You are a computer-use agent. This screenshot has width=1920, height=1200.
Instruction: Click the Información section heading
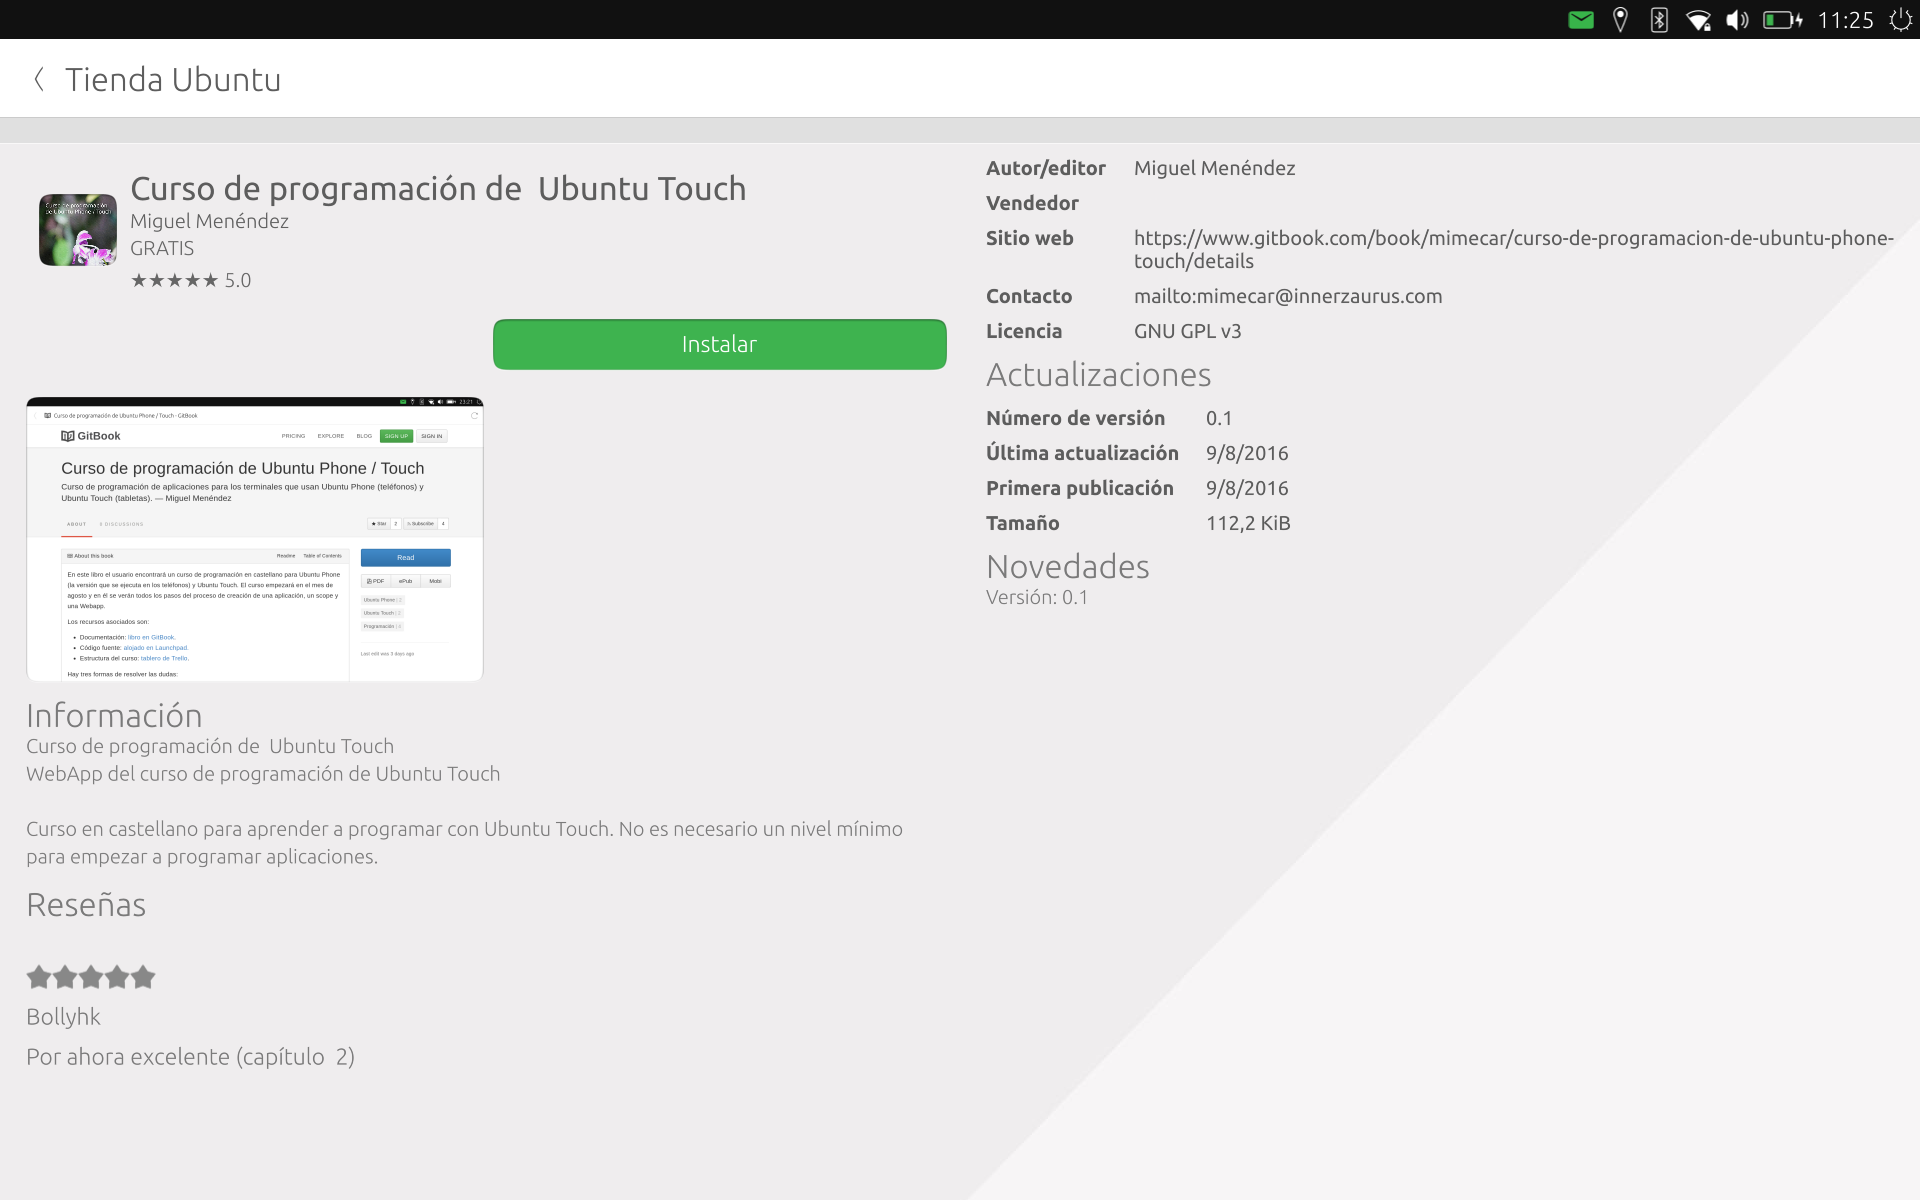(x=114, y=715)
